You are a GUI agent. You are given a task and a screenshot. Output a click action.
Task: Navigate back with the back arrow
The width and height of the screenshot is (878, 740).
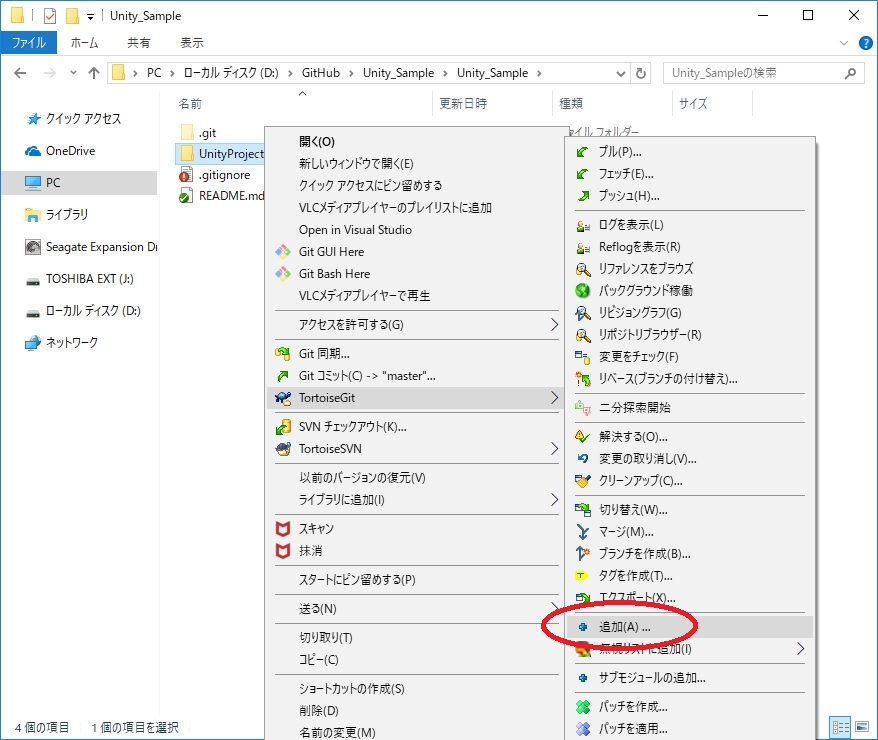(20, 72)
